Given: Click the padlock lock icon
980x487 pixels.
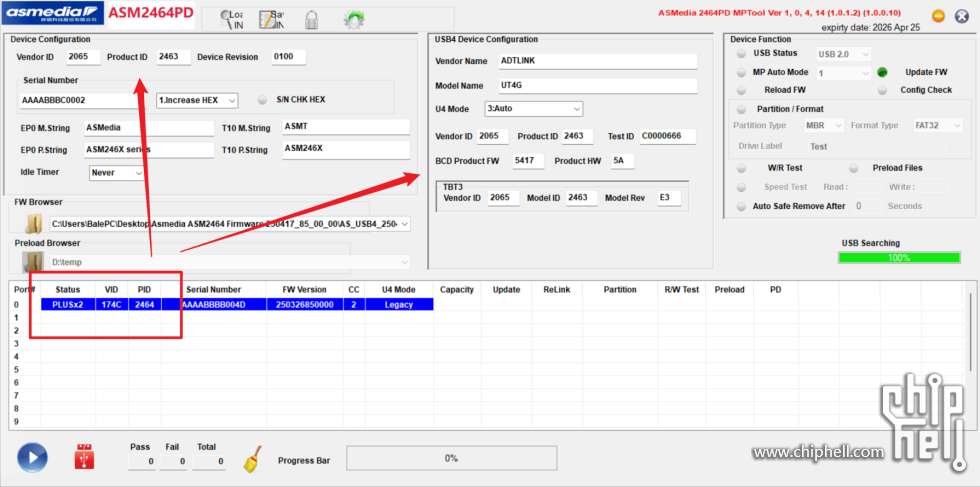Looking at the screenshot, I should click(x=312, y=19).
